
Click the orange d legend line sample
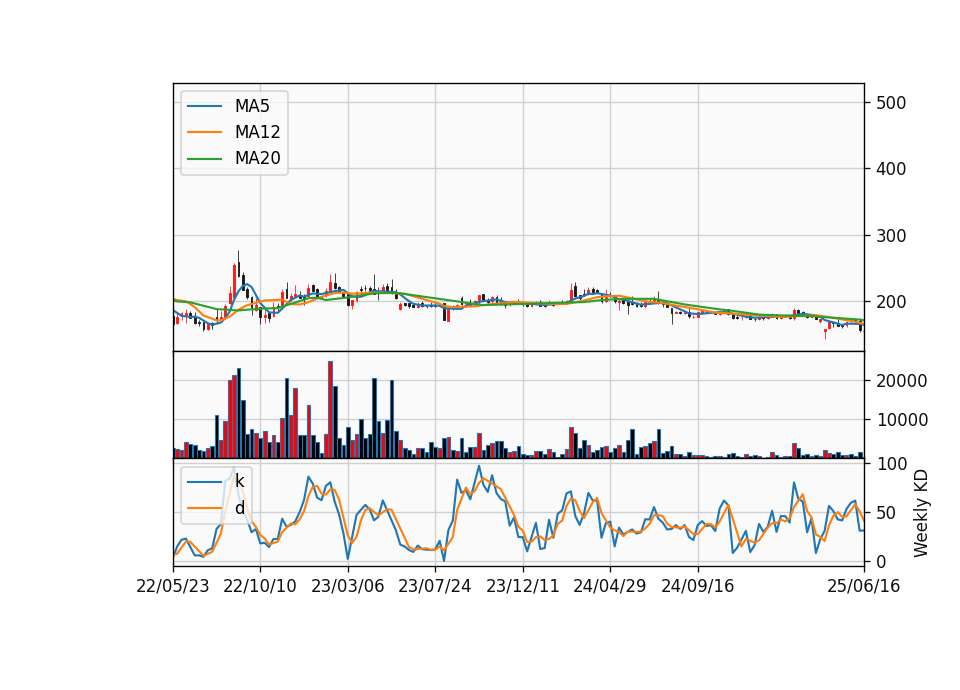[204, 508]
